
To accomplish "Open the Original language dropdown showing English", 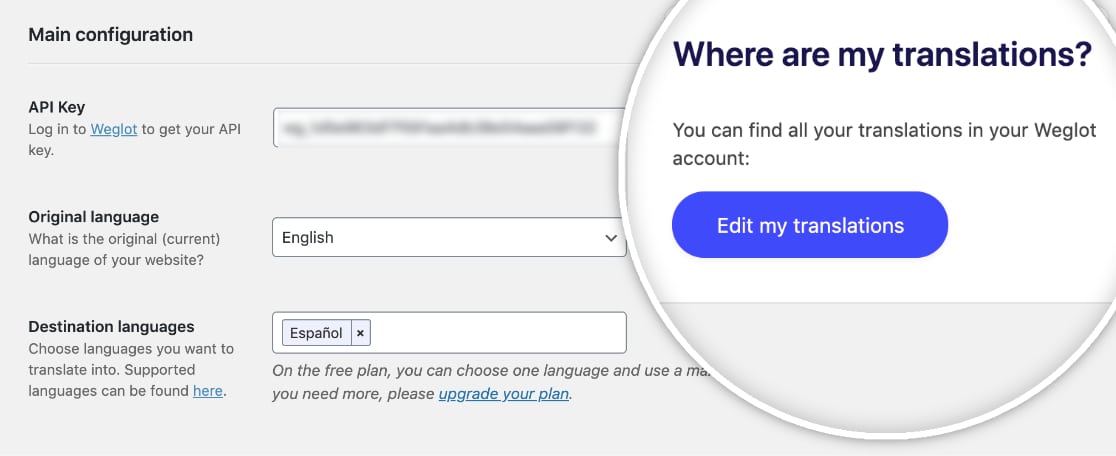I will pyautogui.click(x=449, y=237).
